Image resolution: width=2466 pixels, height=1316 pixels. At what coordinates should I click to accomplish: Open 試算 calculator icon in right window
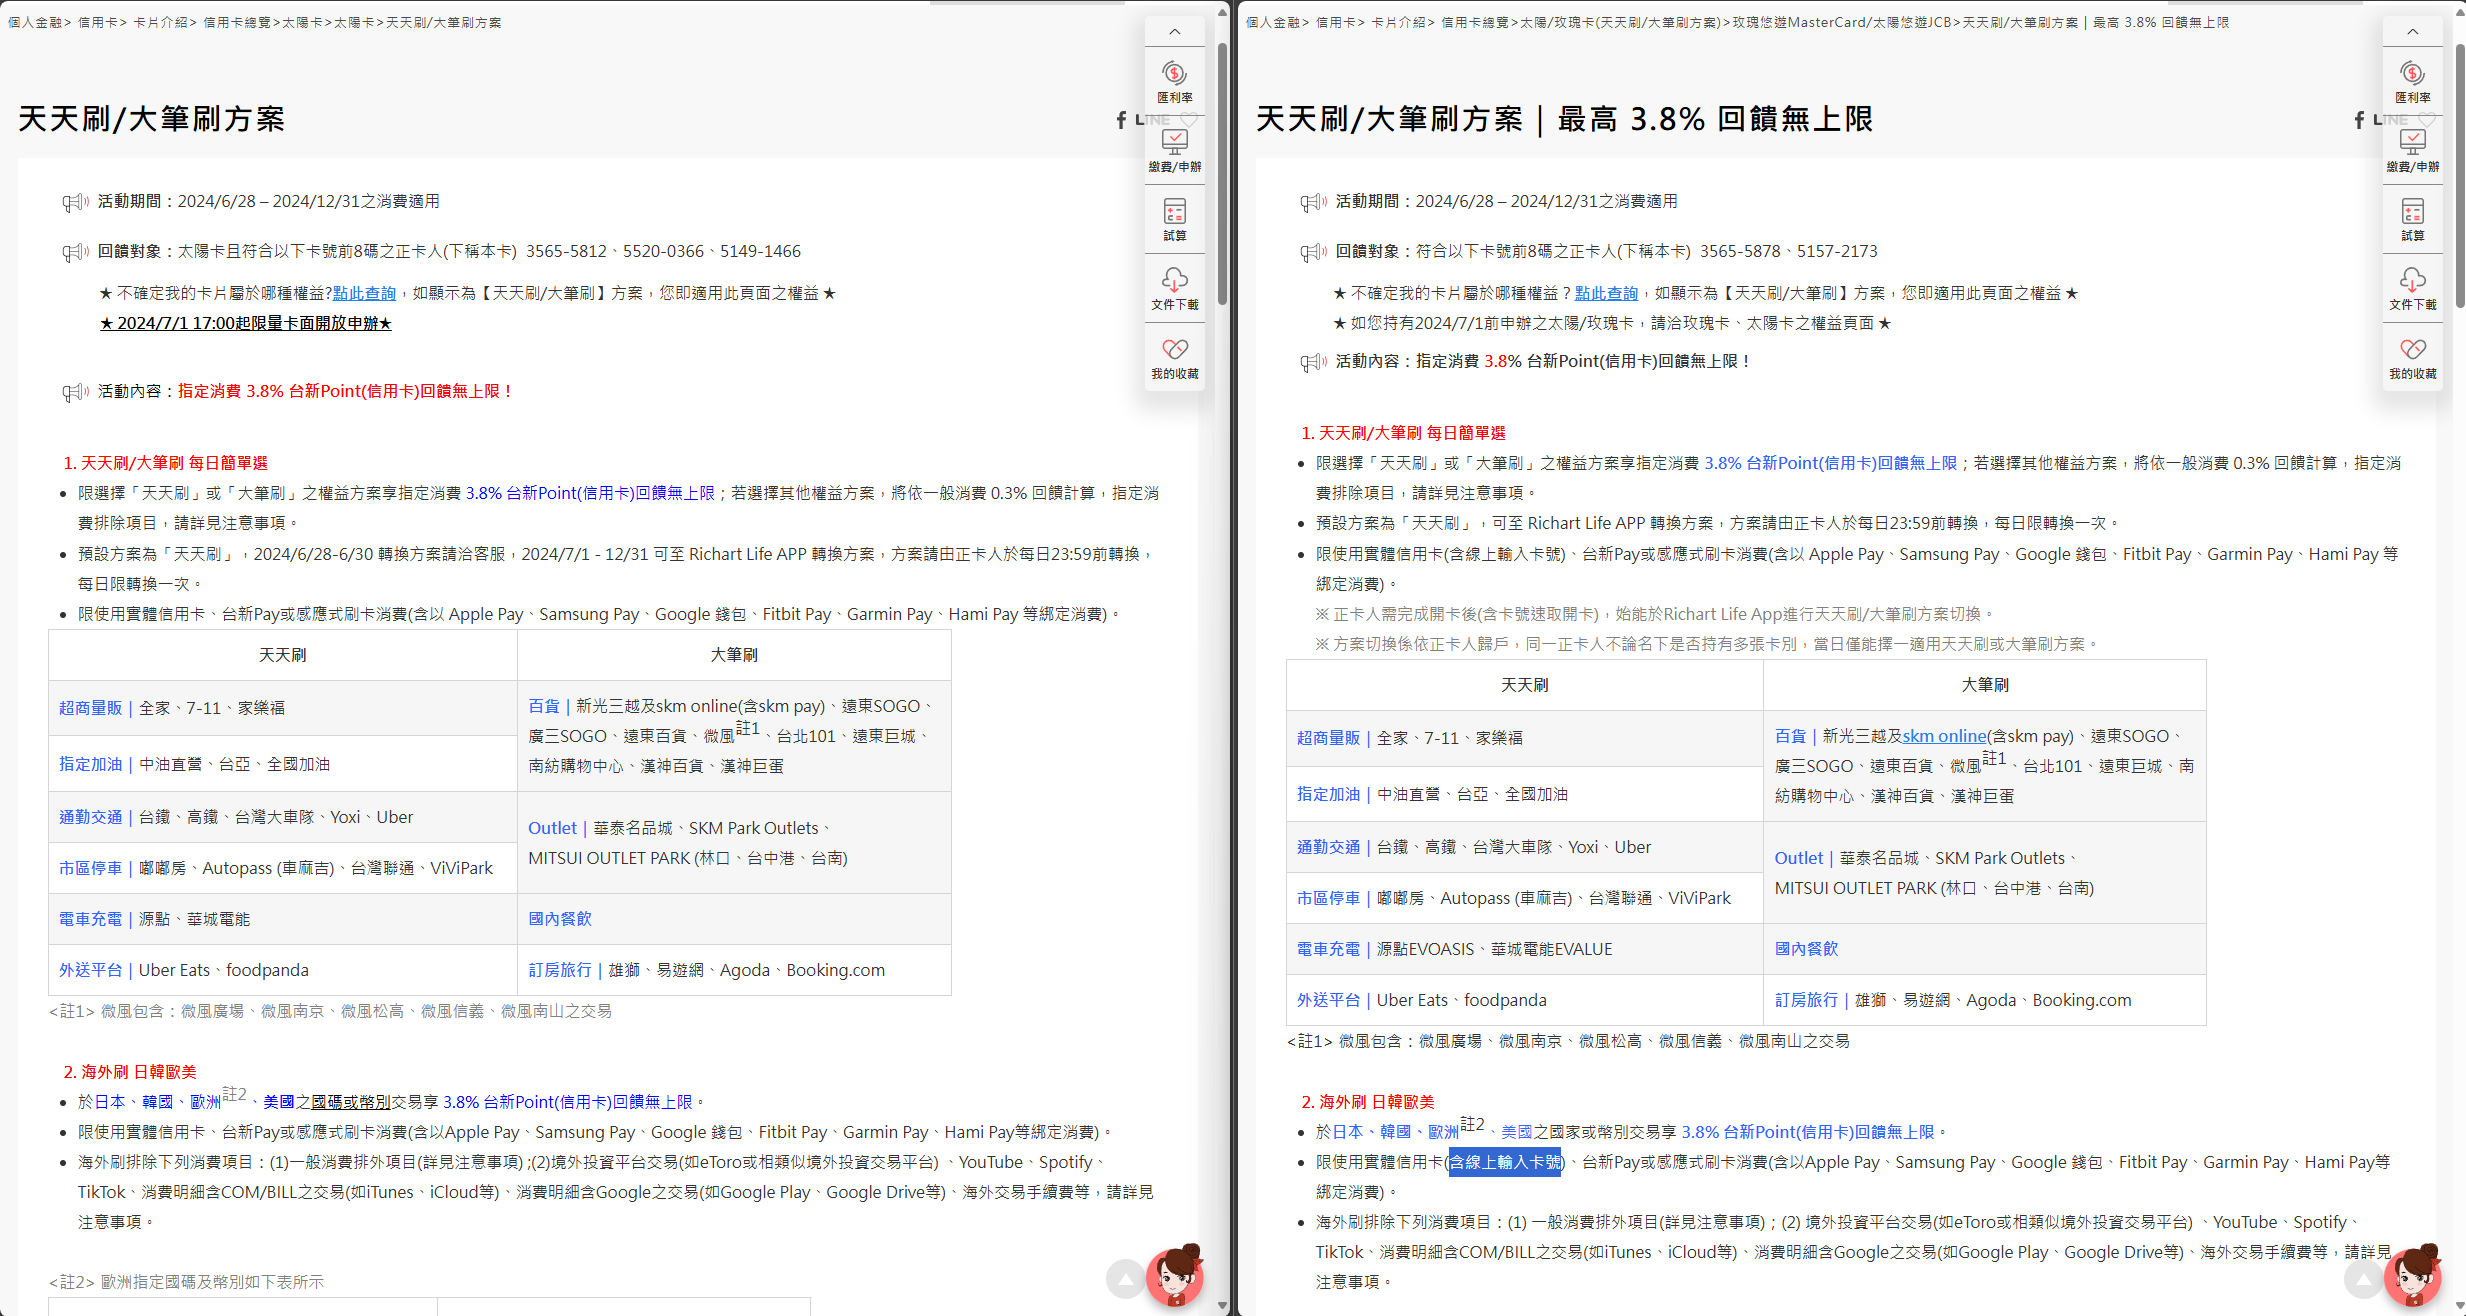2412,220
